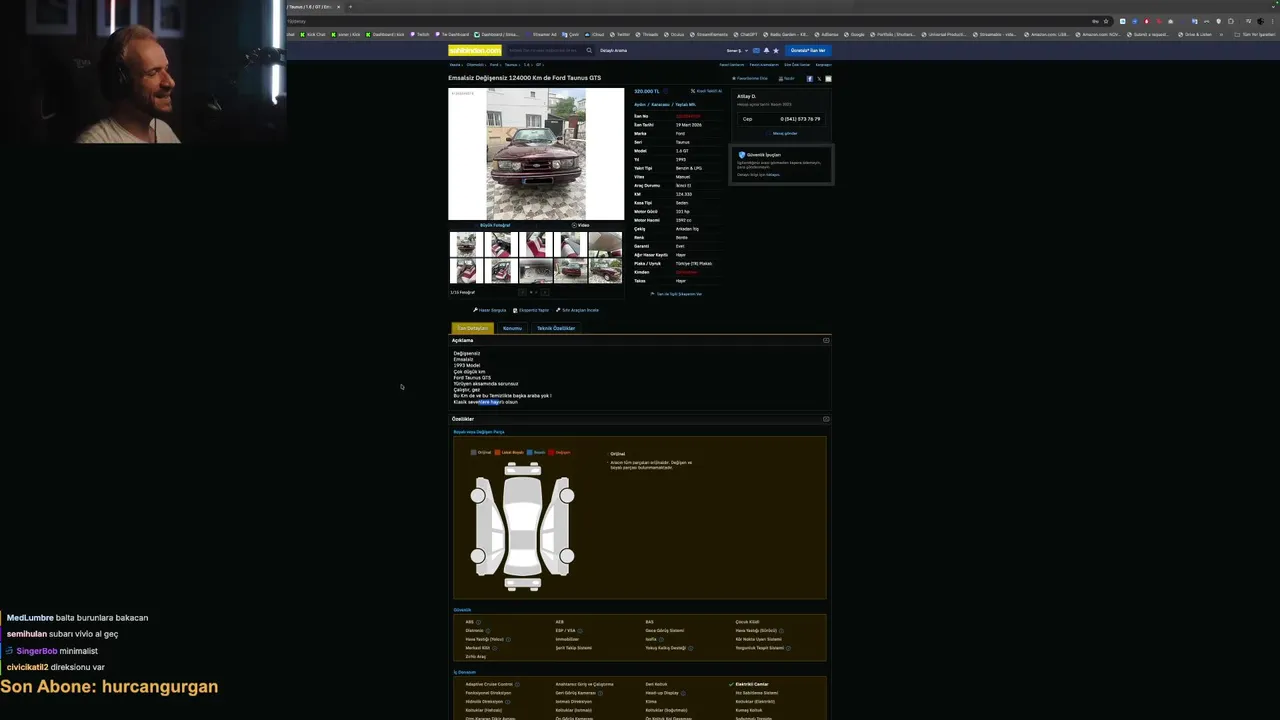This screenshot has height=720, width=1280.
Task: Click the Hasar Sorgula link
Action: (490, 310)
